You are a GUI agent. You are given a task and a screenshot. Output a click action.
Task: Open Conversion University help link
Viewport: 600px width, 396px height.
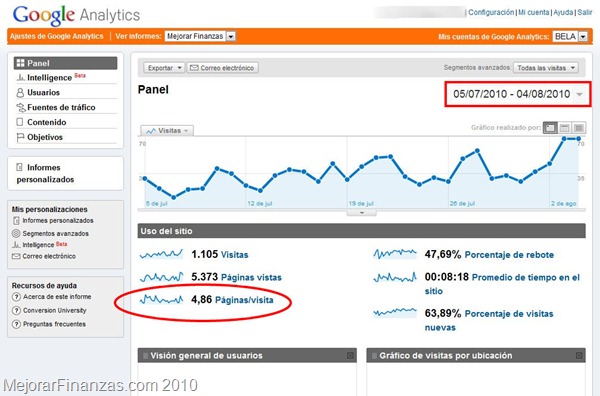tap(55, 311)
